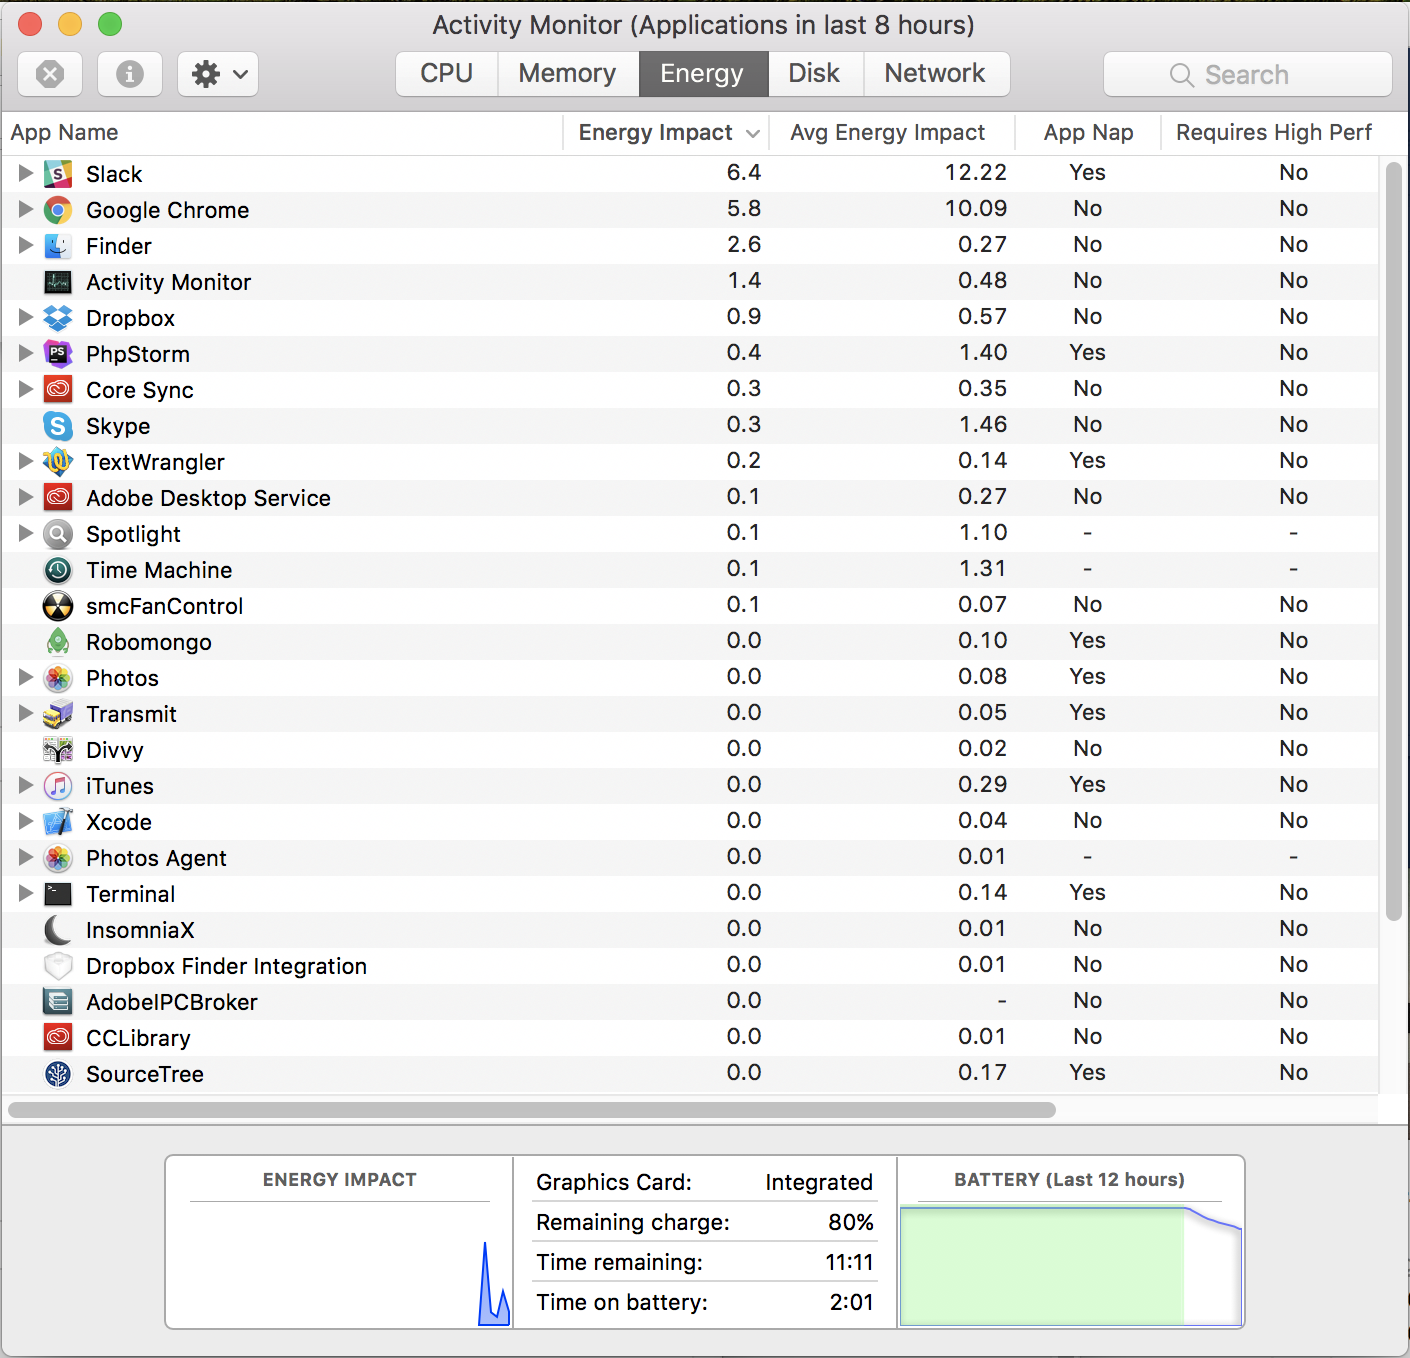
Task: Click the Xcode app icon
Action: click(x=58, y=822)
